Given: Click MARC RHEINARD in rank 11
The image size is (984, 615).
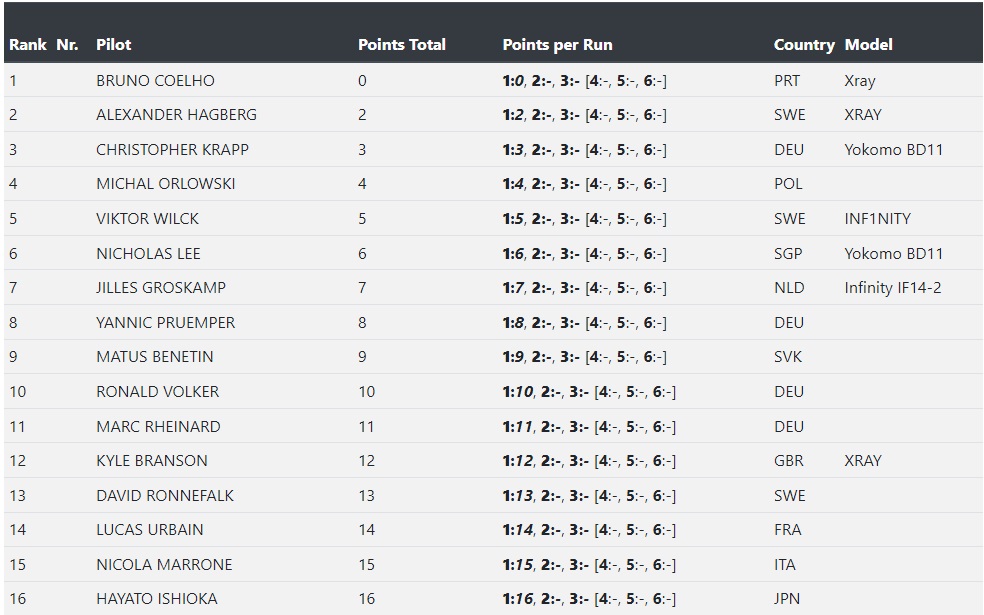Looking at the screenshot, I should click(x=158, y=427).
